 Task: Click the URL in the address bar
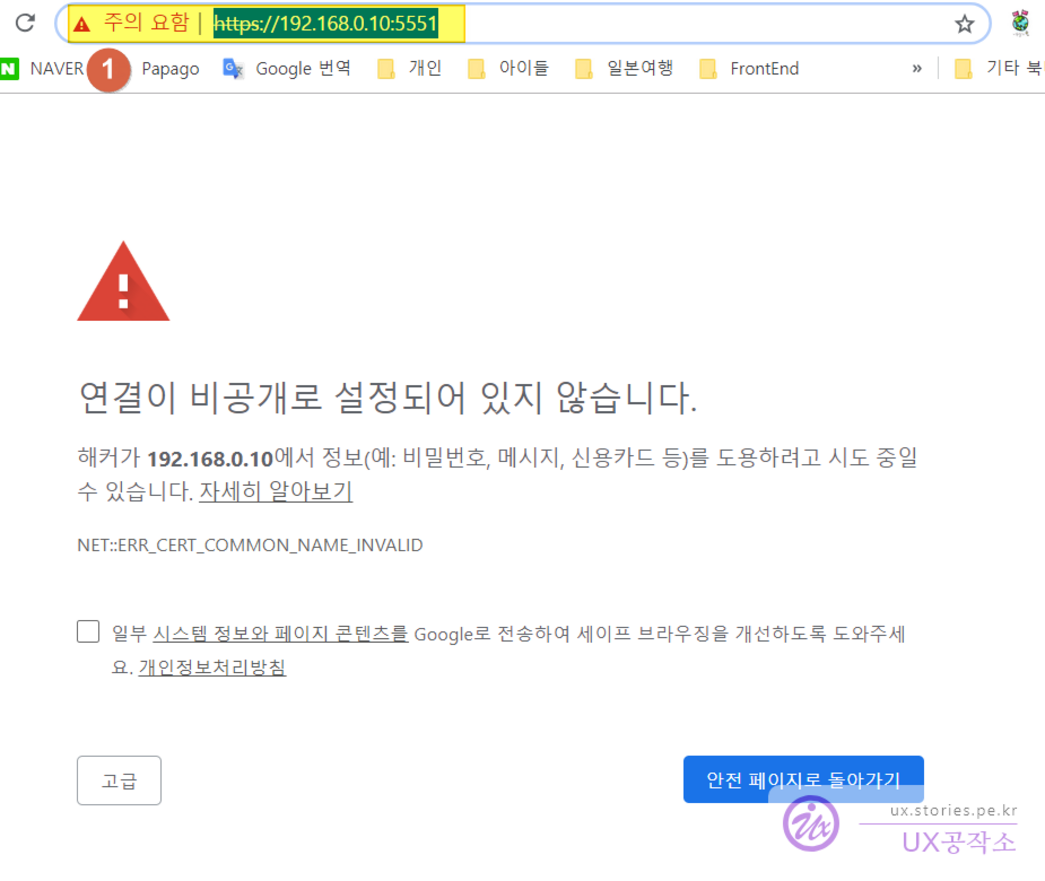click(x=325, y=24)
